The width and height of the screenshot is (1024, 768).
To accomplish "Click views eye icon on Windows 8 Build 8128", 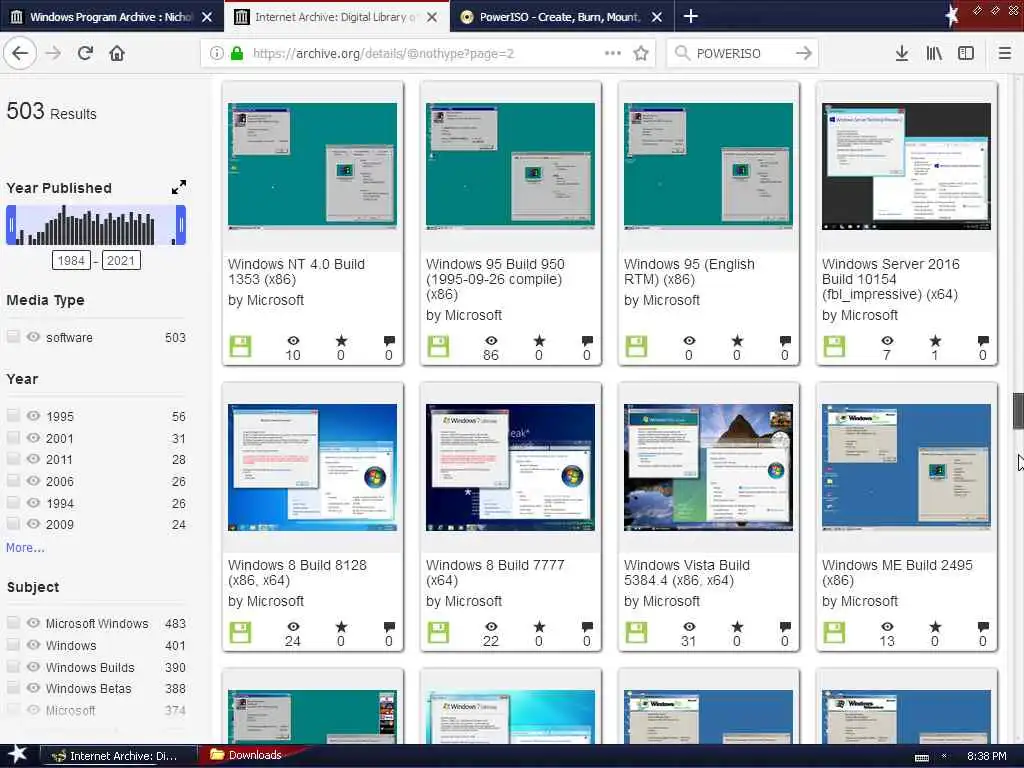I will click(293, 627).
